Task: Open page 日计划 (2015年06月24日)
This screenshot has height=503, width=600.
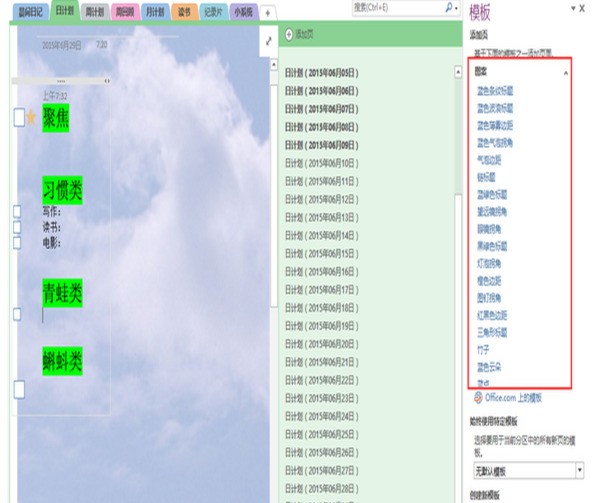Action: 322,416
